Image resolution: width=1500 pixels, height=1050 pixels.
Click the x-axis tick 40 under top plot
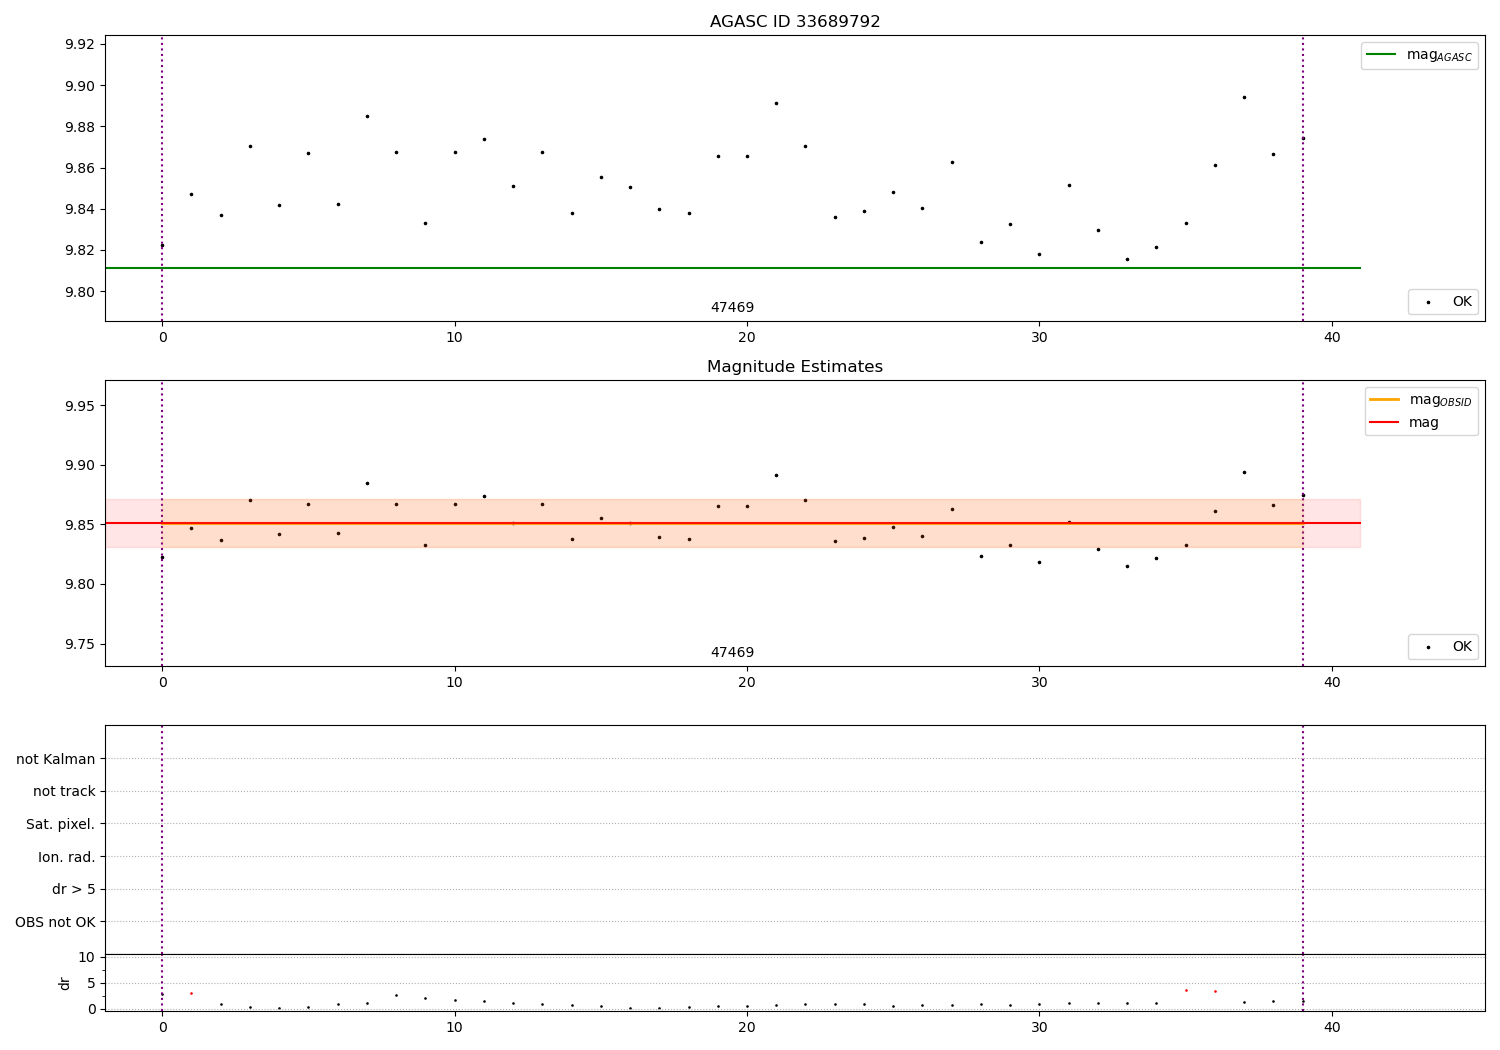click(1332, 338)
